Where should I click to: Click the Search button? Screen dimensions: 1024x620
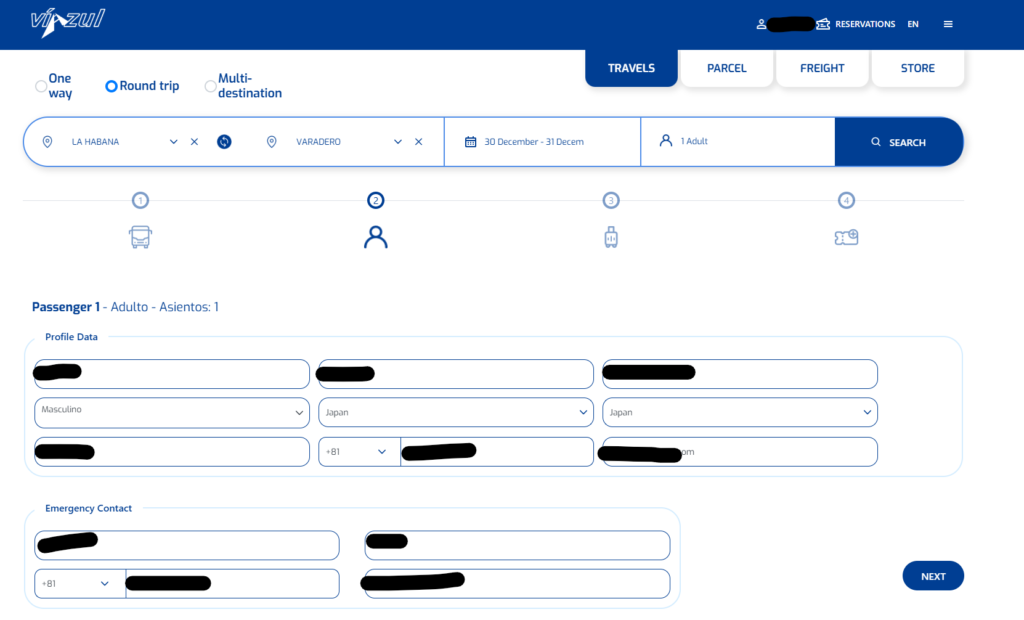click(x=898, y=142)
